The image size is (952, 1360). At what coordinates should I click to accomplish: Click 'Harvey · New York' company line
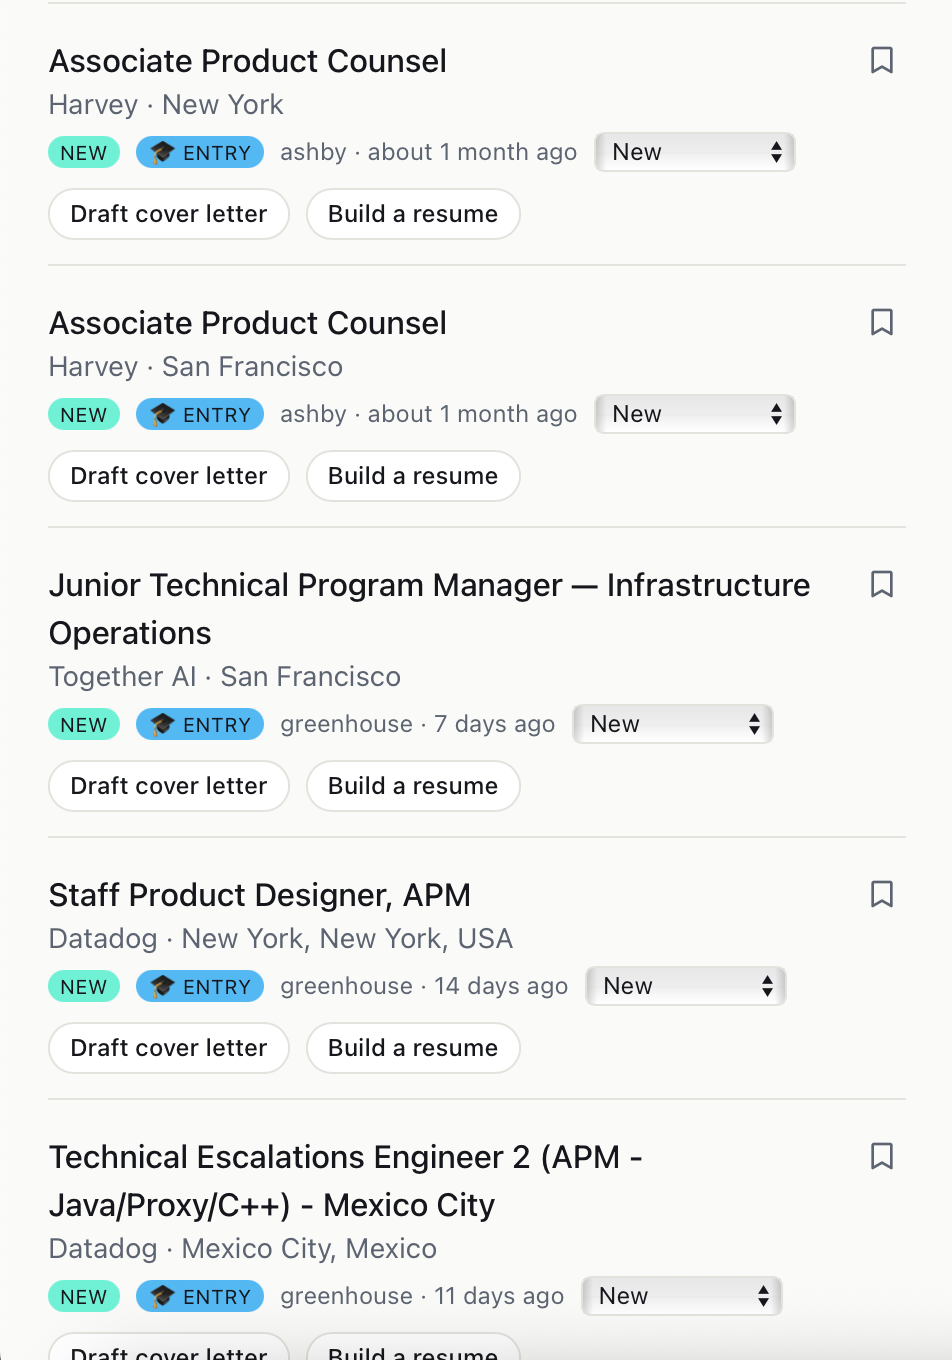tap(166, 105)
